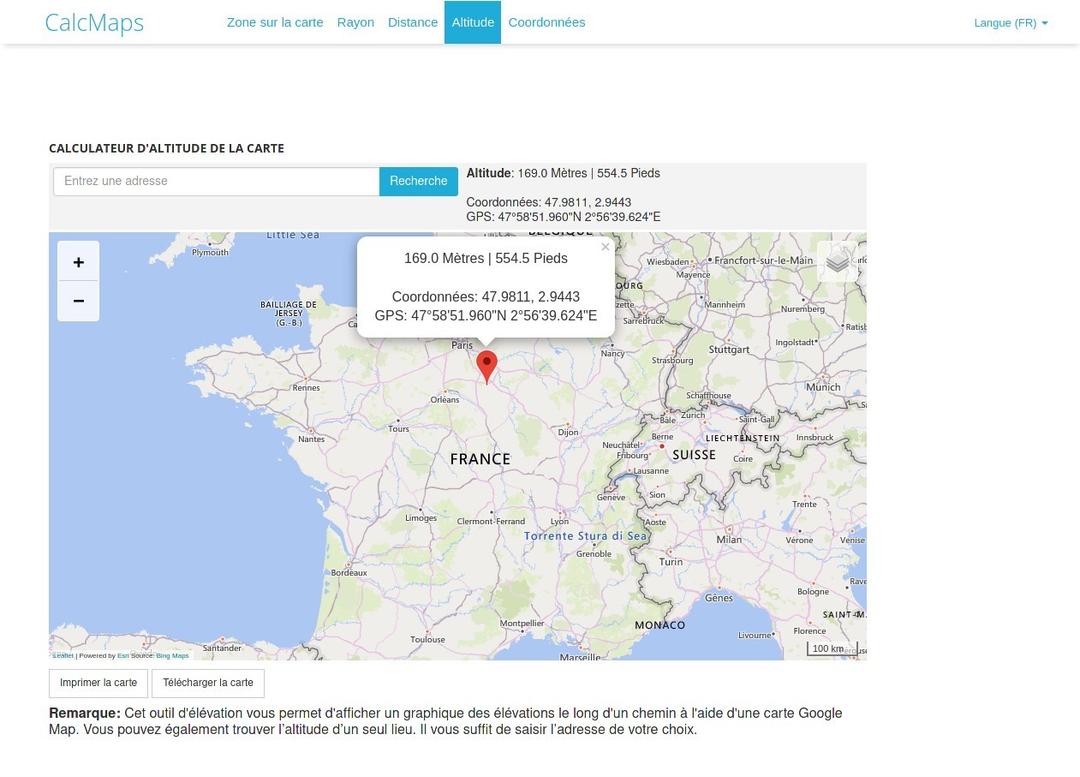Click the Esri source link

(121, 655)
